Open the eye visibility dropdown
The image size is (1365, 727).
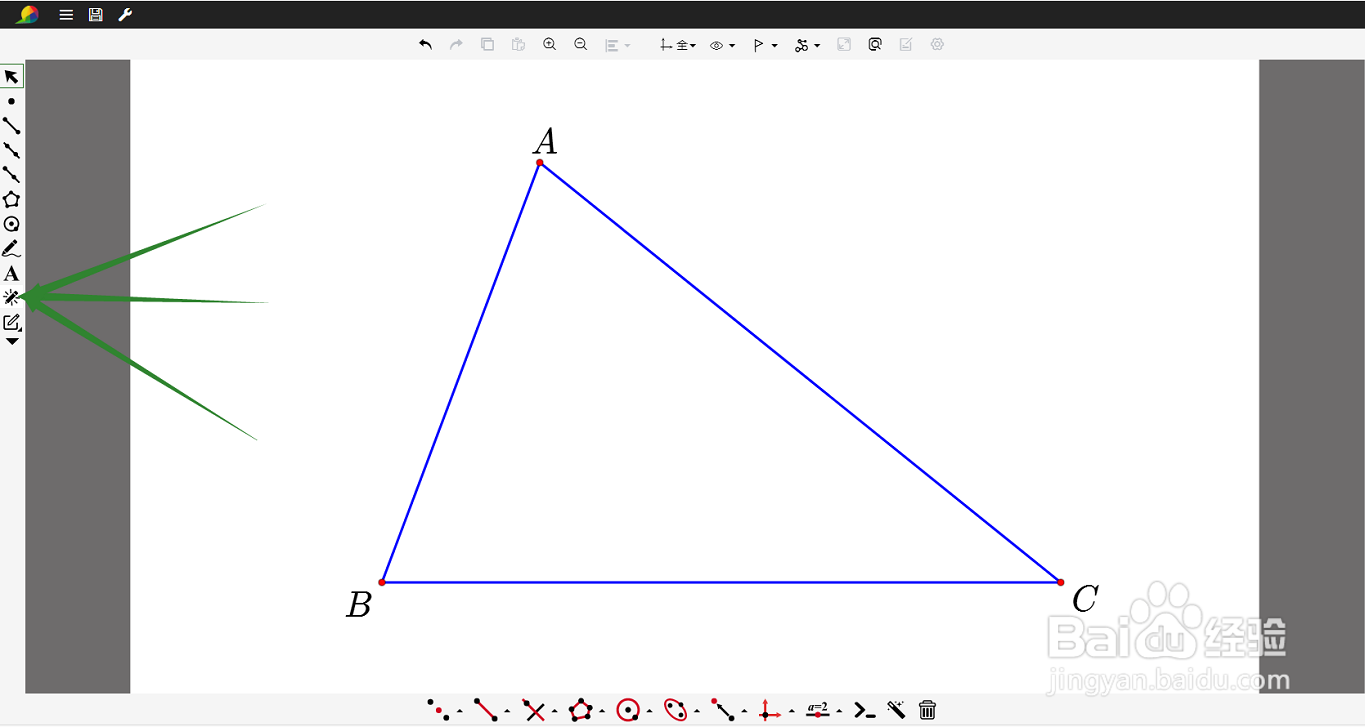pyautogui.click(x=722, y=45)
